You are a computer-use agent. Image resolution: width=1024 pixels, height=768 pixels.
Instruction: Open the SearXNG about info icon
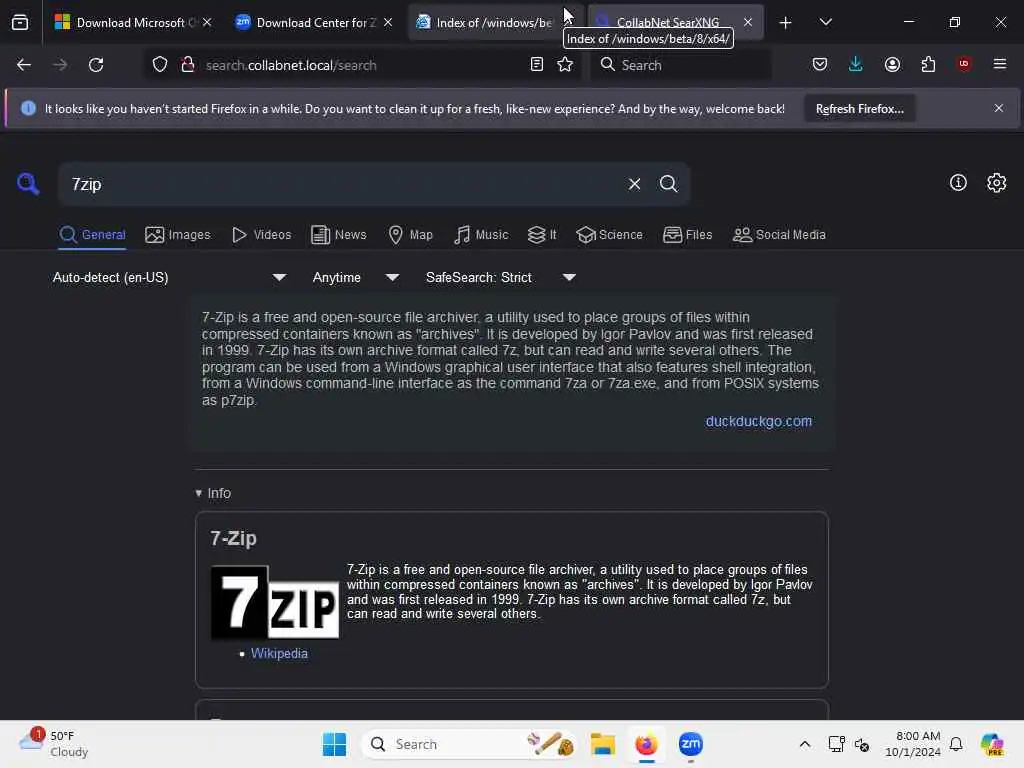[x=958, y=183]
